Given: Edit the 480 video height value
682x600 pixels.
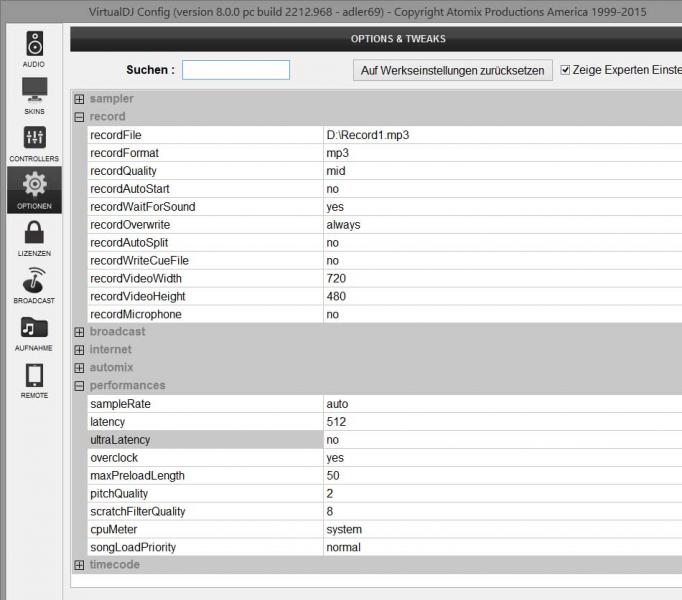Looking at the screenshot, I should 336,296.
